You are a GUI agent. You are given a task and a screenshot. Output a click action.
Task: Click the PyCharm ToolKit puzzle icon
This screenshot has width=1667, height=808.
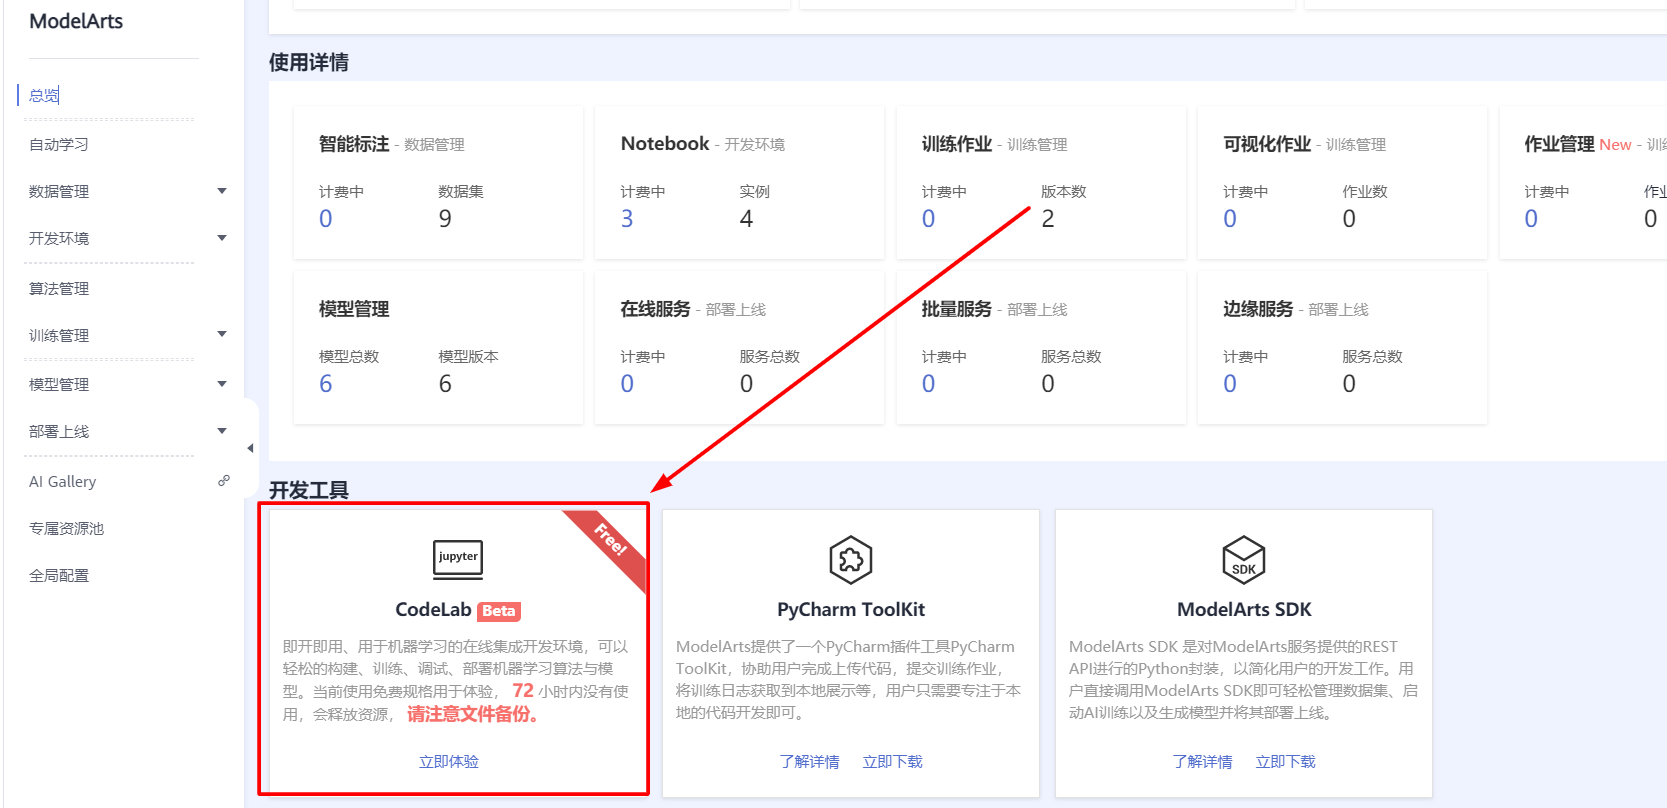pos(851,560)
